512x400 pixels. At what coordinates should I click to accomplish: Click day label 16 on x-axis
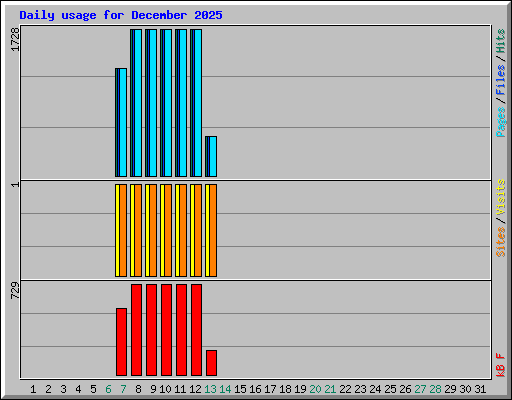pos(255,389)
